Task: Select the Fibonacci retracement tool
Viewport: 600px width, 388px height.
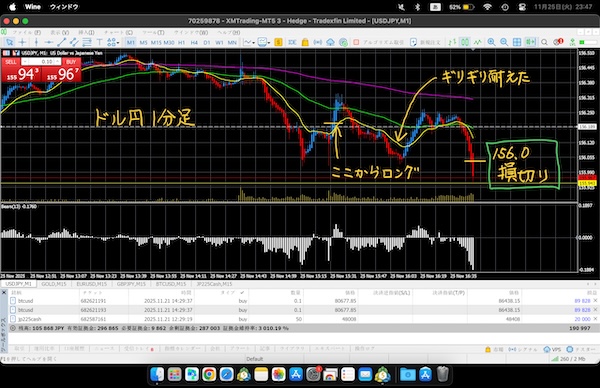Action: [x=87, y=42]
